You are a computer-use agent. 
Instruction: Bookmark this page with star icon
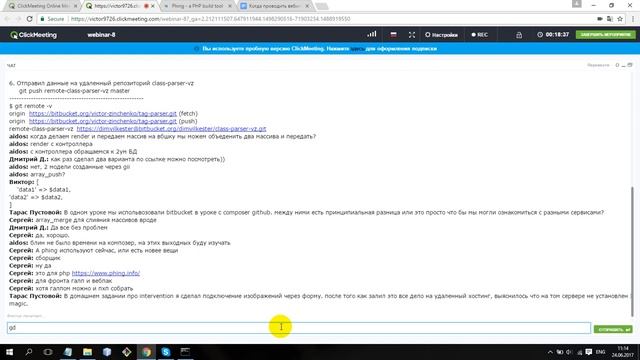[x=620, y=19]
